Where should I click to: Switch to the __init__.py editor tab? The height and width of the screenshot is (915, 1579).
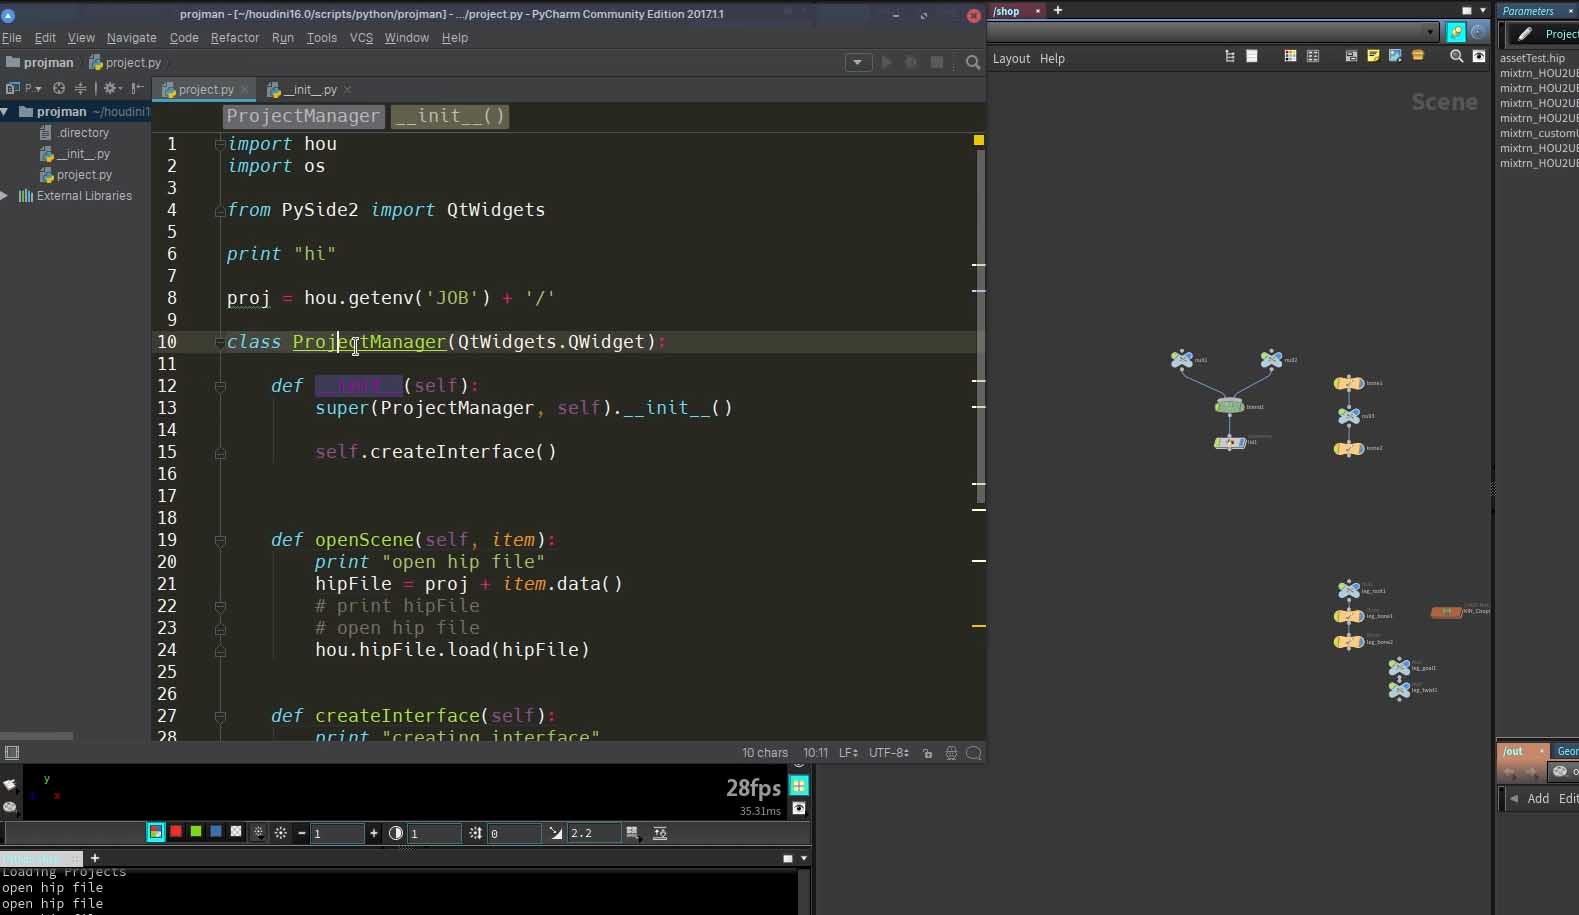(x=309, y=90)
